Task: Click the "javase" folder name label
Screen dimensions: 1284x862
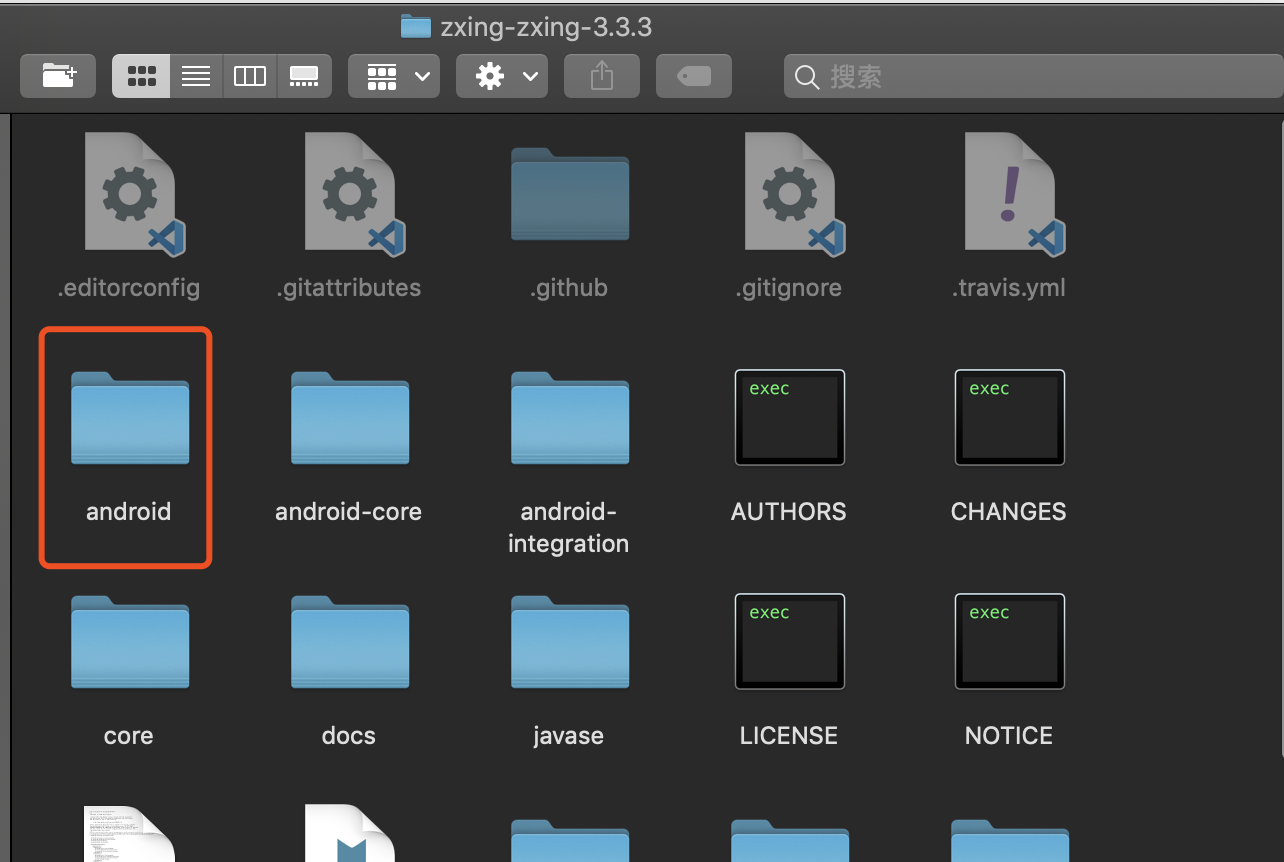Action: [569, 736]
